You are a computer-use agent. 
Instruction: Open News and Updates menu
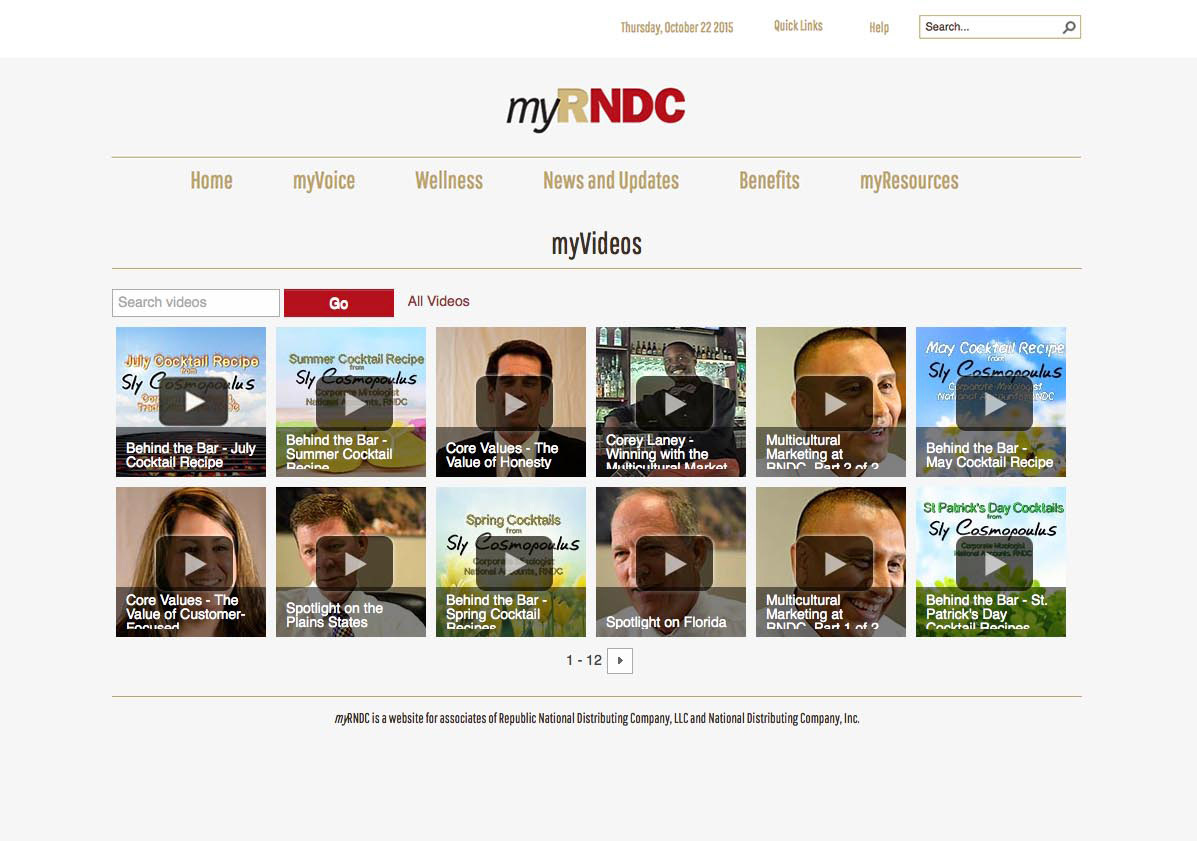point(611,181)
